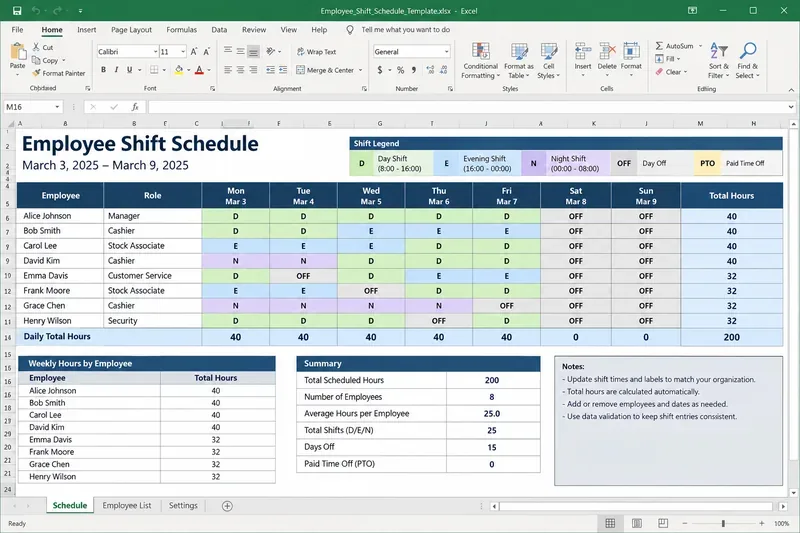Open the File menu
The image size is (800, 533).
pyautogui.click(x=17, y=30)
